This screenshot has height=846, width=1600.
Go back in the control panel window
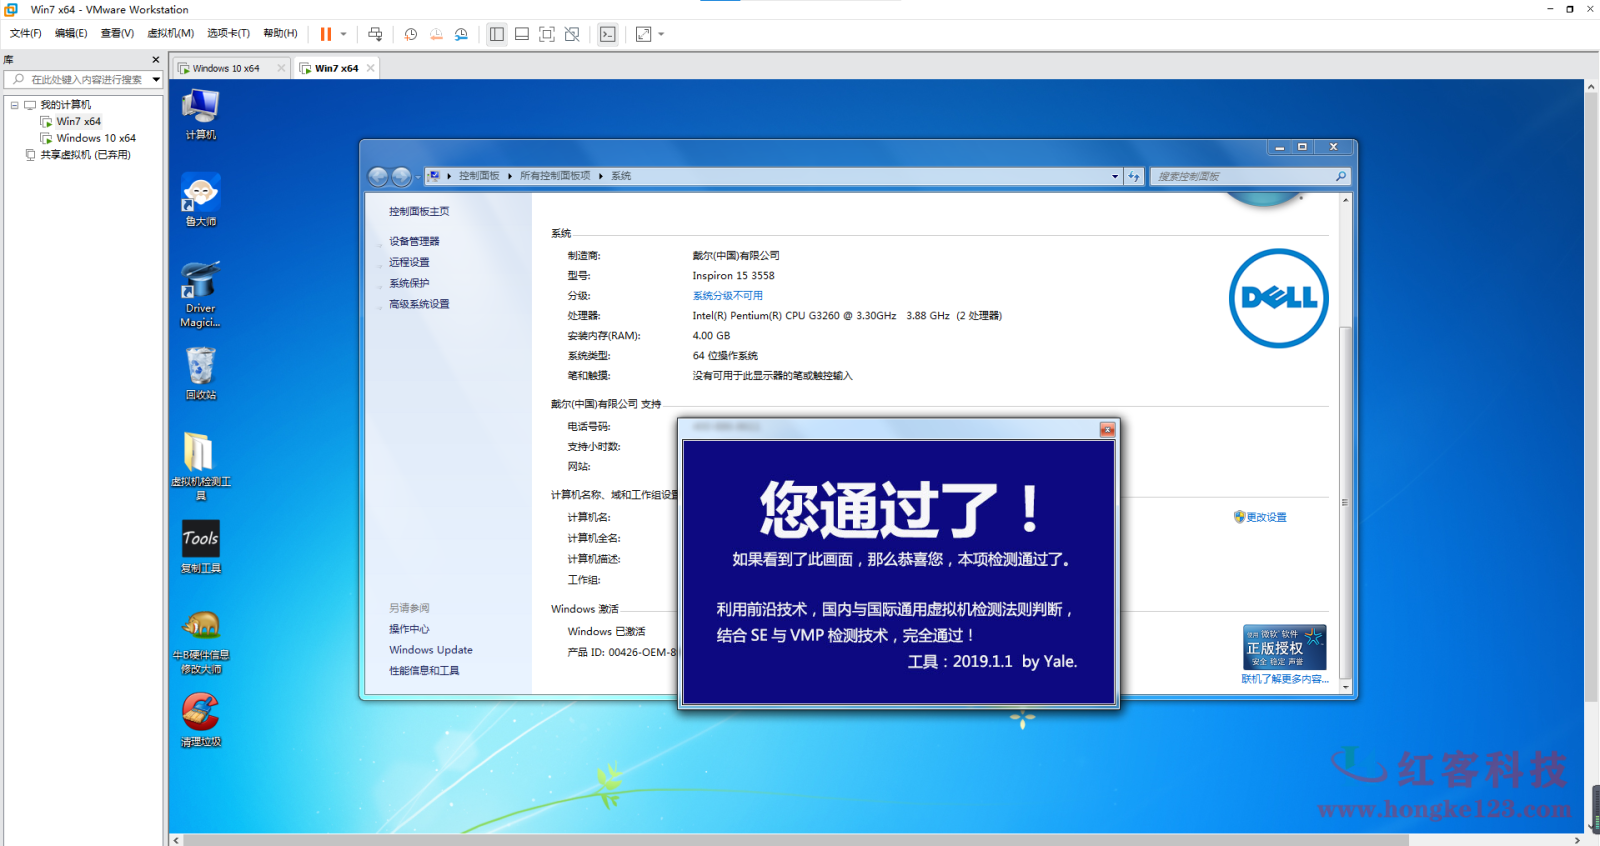click(x=378, y=176)
